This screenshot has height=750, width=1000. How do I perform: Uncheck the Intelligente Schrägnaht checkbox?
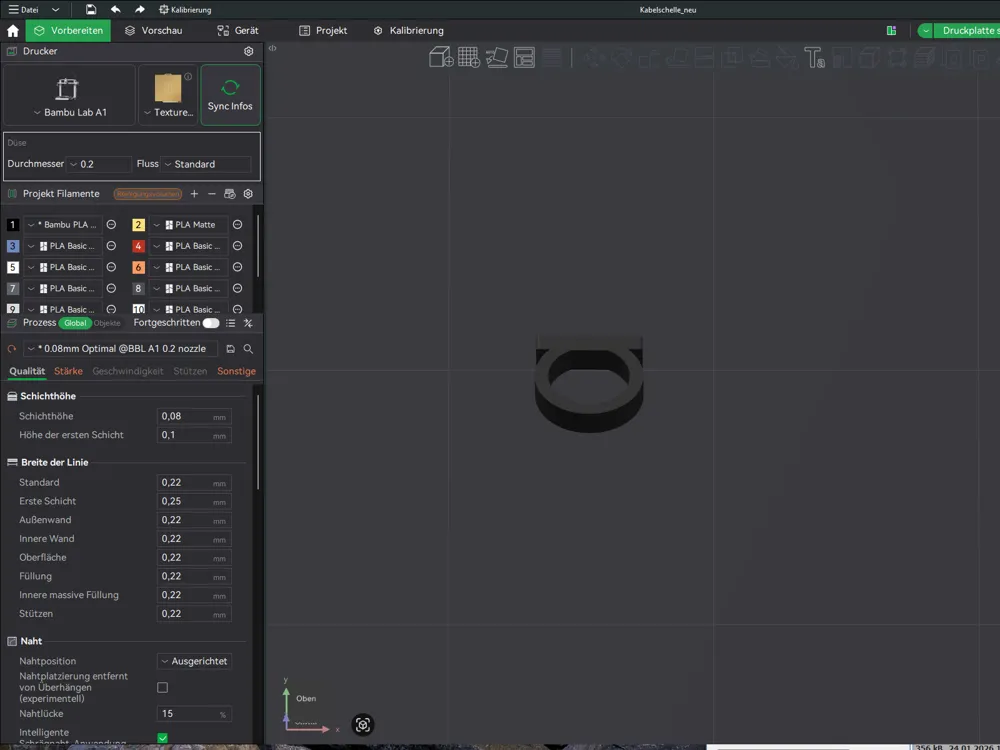[163, 738]
